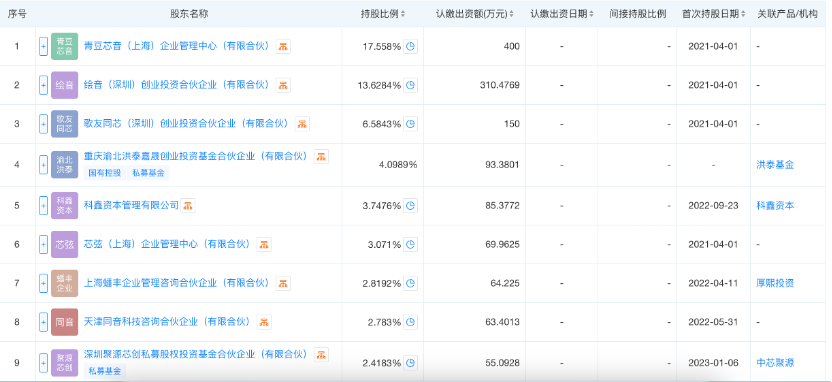Expand the 科鑫资本 row plus button
This screenshot has width=832, height=382.
44,205
